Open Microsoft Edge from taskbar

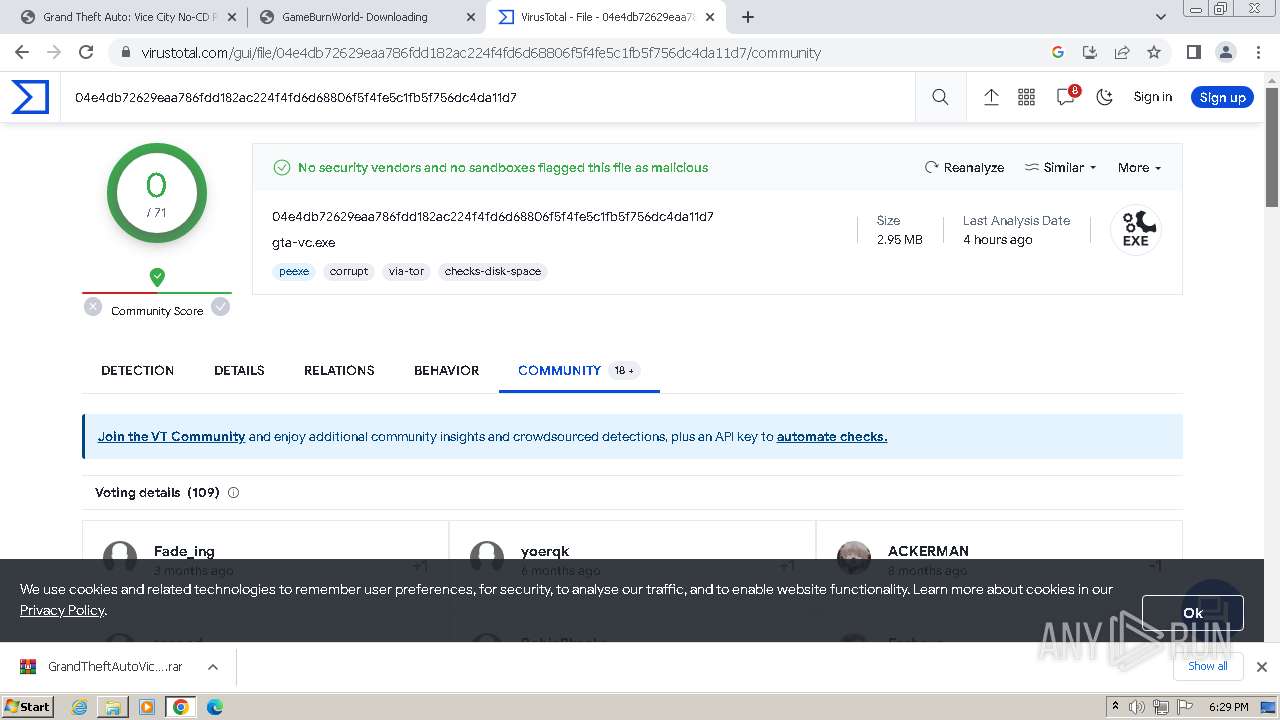pyautogui.click(x=215, y=707)
